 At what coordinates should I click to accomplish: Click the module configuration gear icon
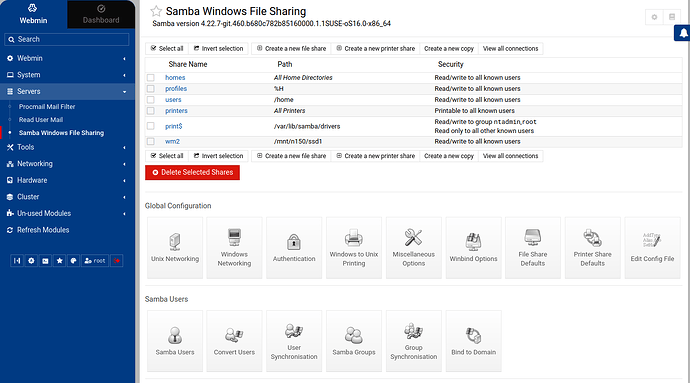click(x=654, y=17)
